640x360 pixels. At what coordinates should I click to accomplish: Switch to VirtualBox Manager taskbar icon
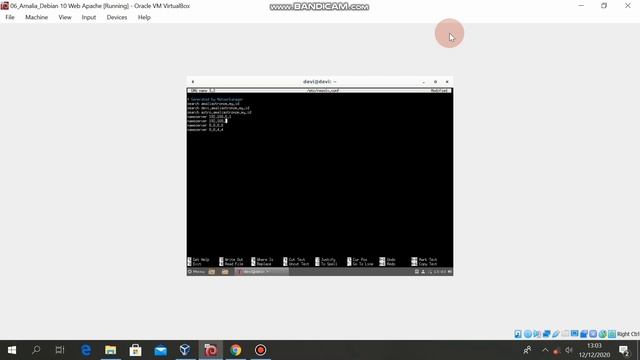tap(185, 350)
